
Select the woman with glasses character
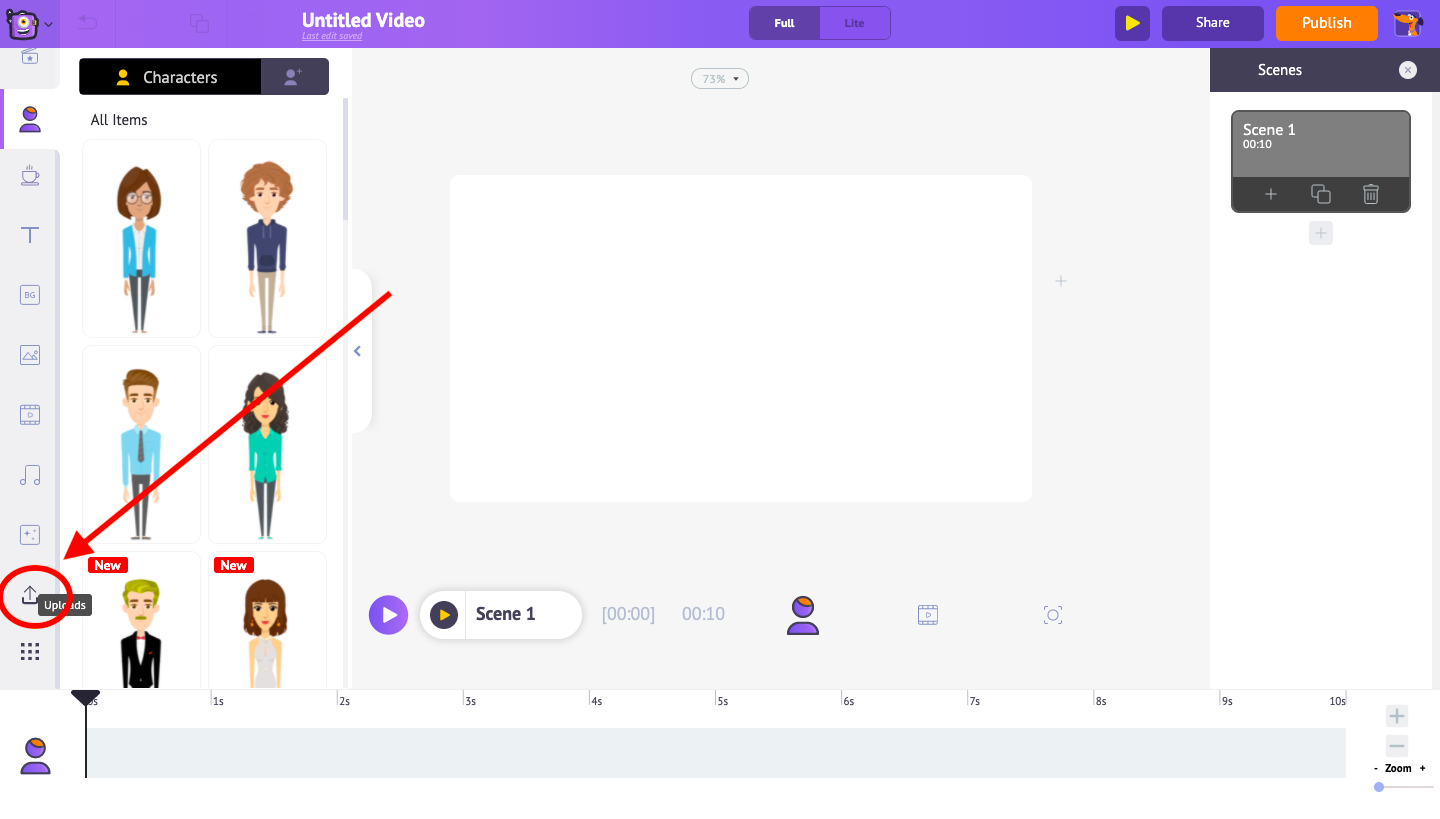point(141,237)
